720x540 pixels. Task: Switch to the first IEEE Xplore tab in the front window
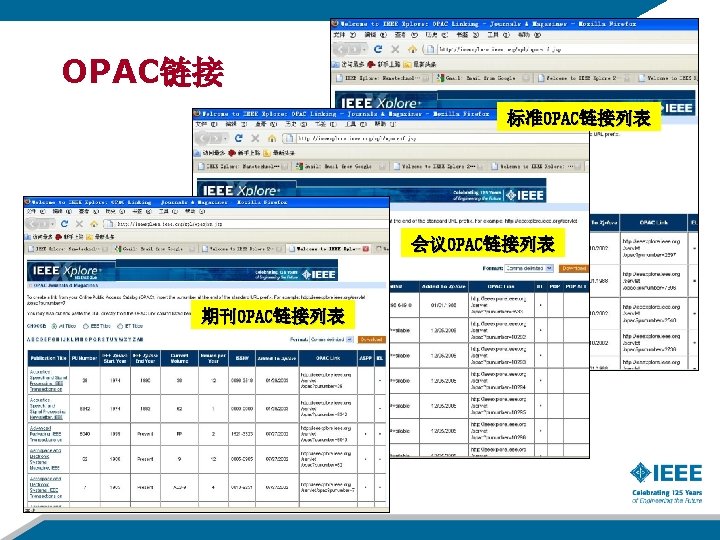pos(67,248)
